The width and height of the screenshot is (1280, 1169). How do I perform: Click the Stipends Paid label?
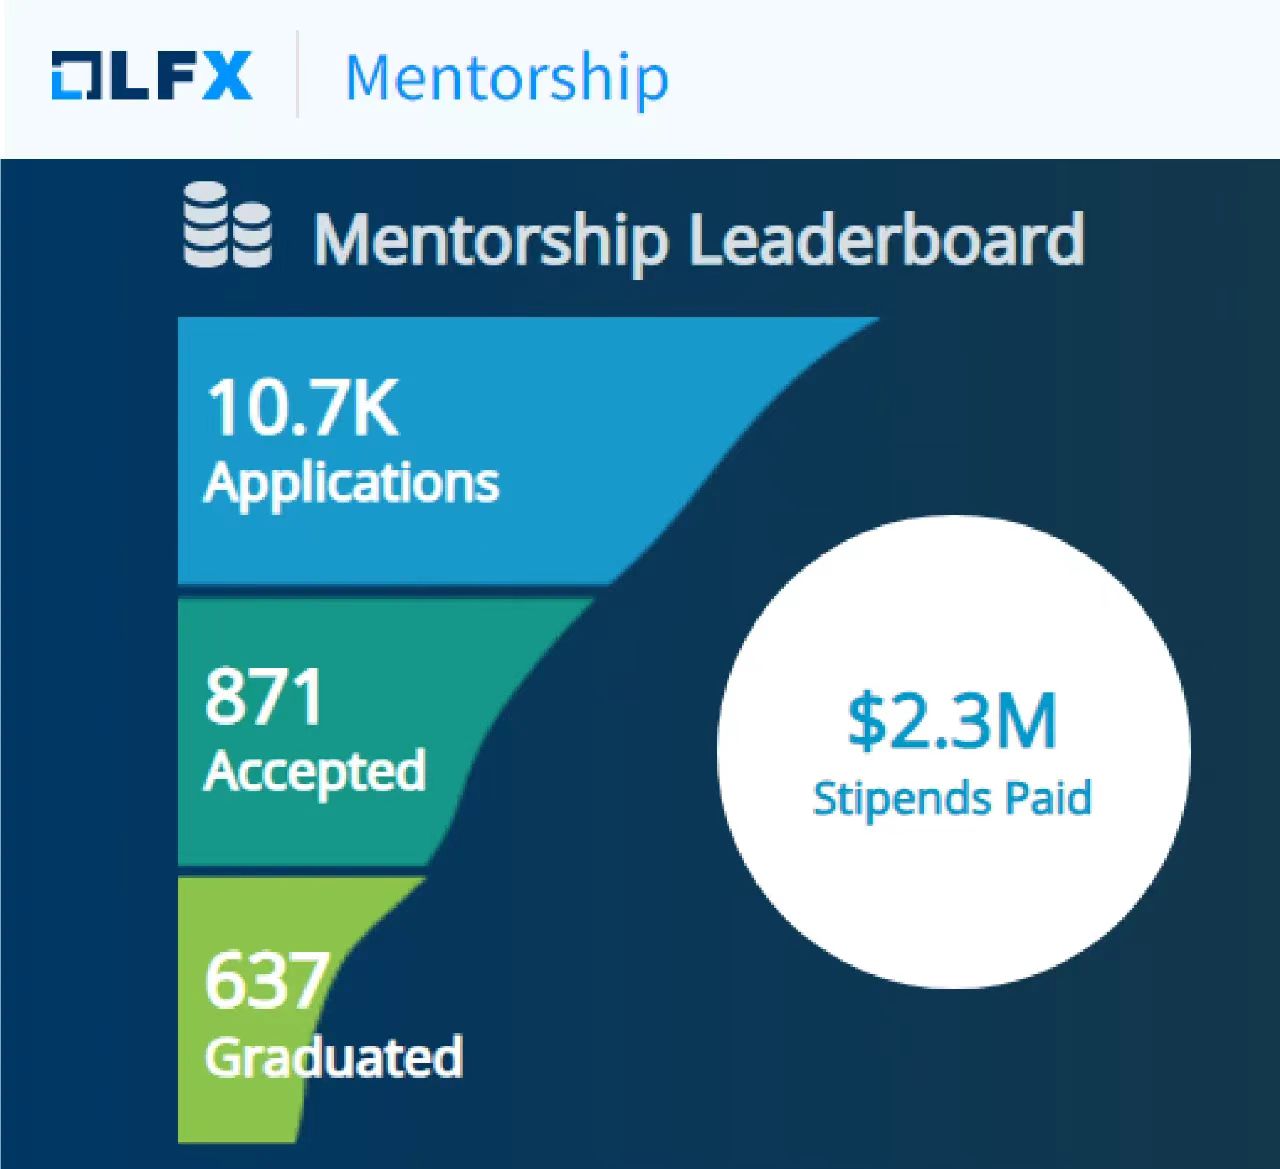click(952, 798)
